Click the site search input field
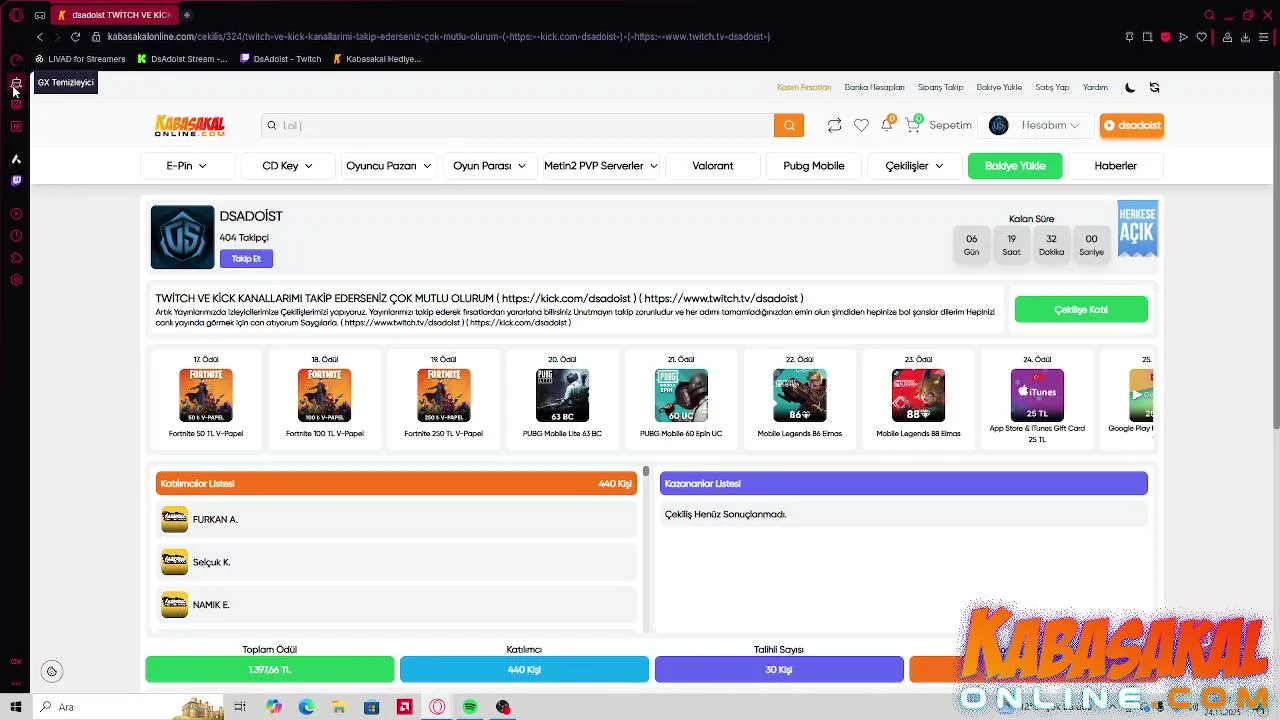 point(518,125)
